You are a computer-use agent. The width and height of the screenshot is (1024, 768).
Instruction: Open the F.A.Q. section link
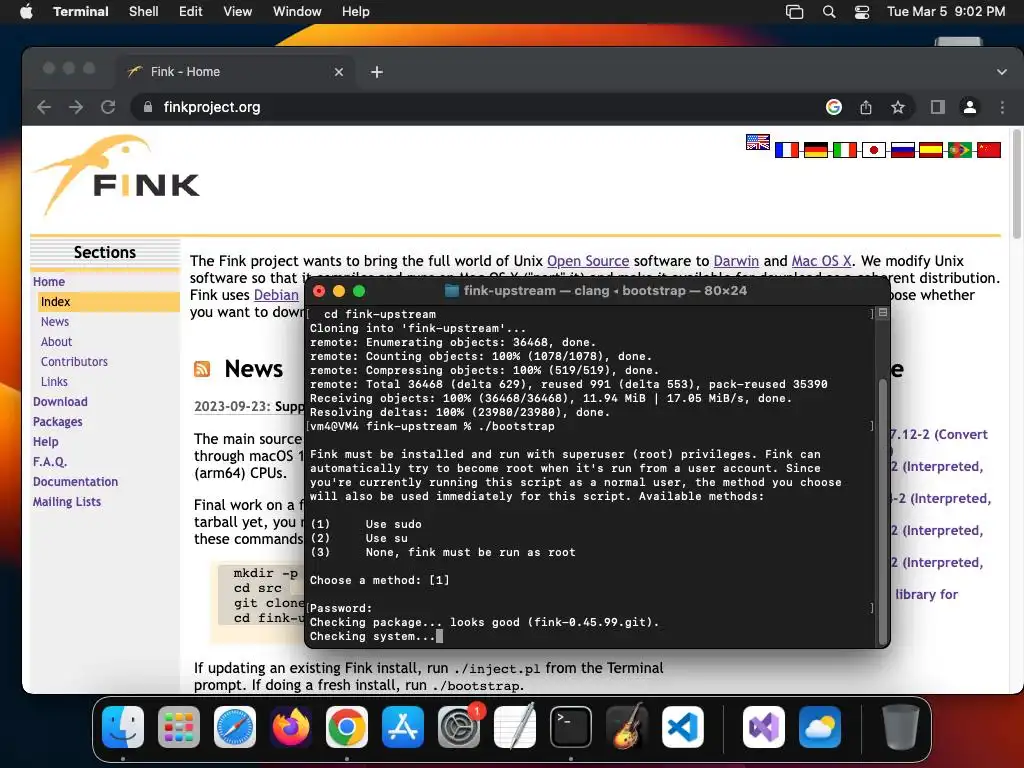(50, 462)
